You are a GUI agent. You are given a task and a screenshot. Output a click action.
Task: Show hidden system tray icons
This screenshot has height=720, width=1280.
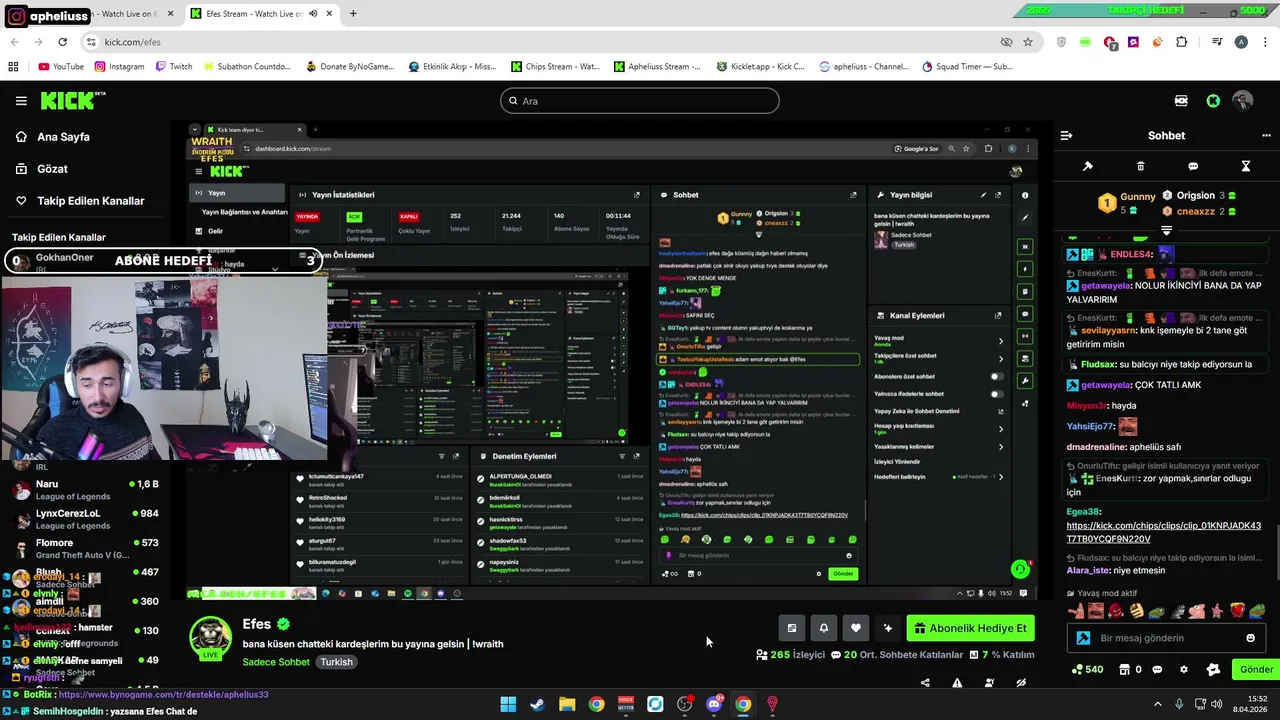point(1158,704)
